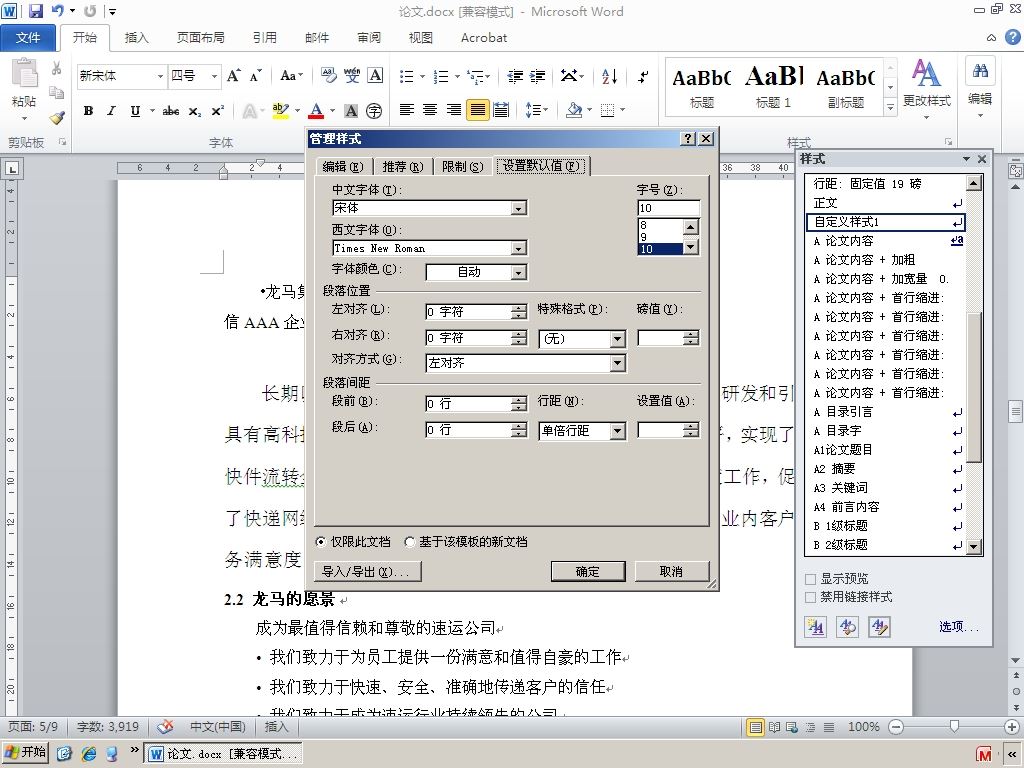
Task: Increase indent in paragraph group
Action: (537, 76)
